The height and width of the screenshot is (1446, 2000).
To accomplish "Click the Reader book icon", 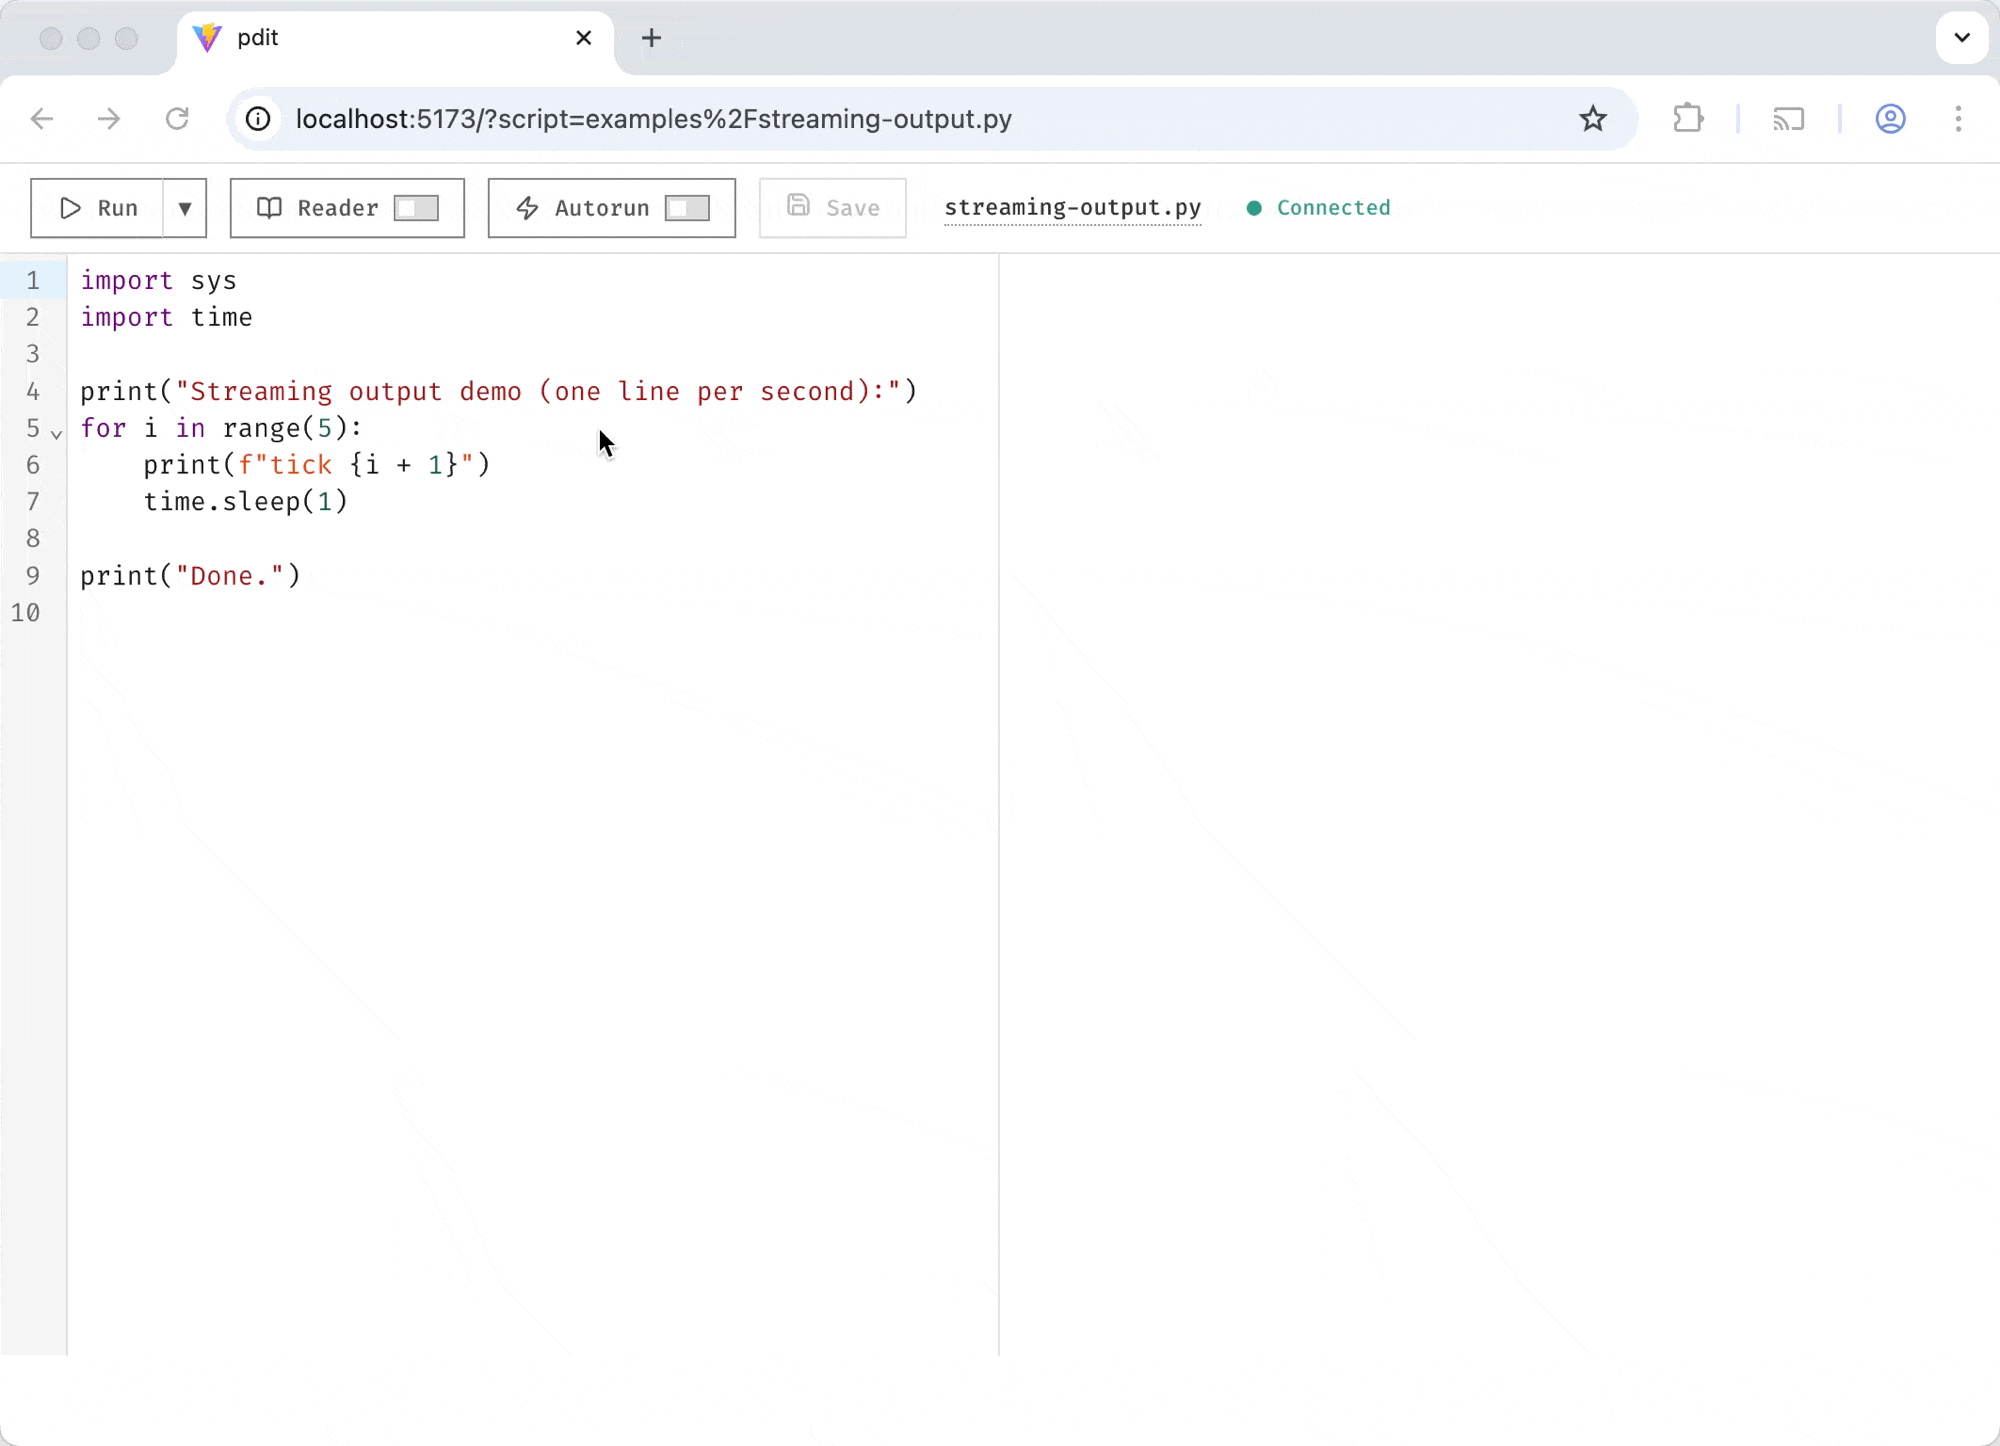I will point(268,207).
